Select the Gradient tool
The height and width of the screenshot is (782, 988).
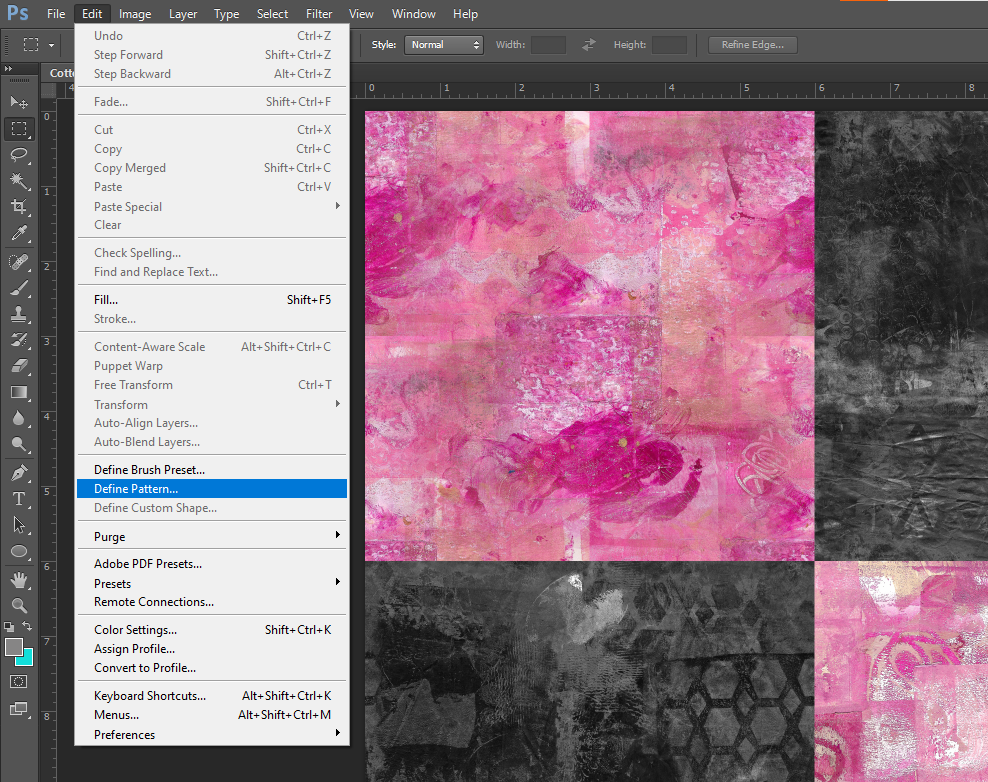pos(19,393)
